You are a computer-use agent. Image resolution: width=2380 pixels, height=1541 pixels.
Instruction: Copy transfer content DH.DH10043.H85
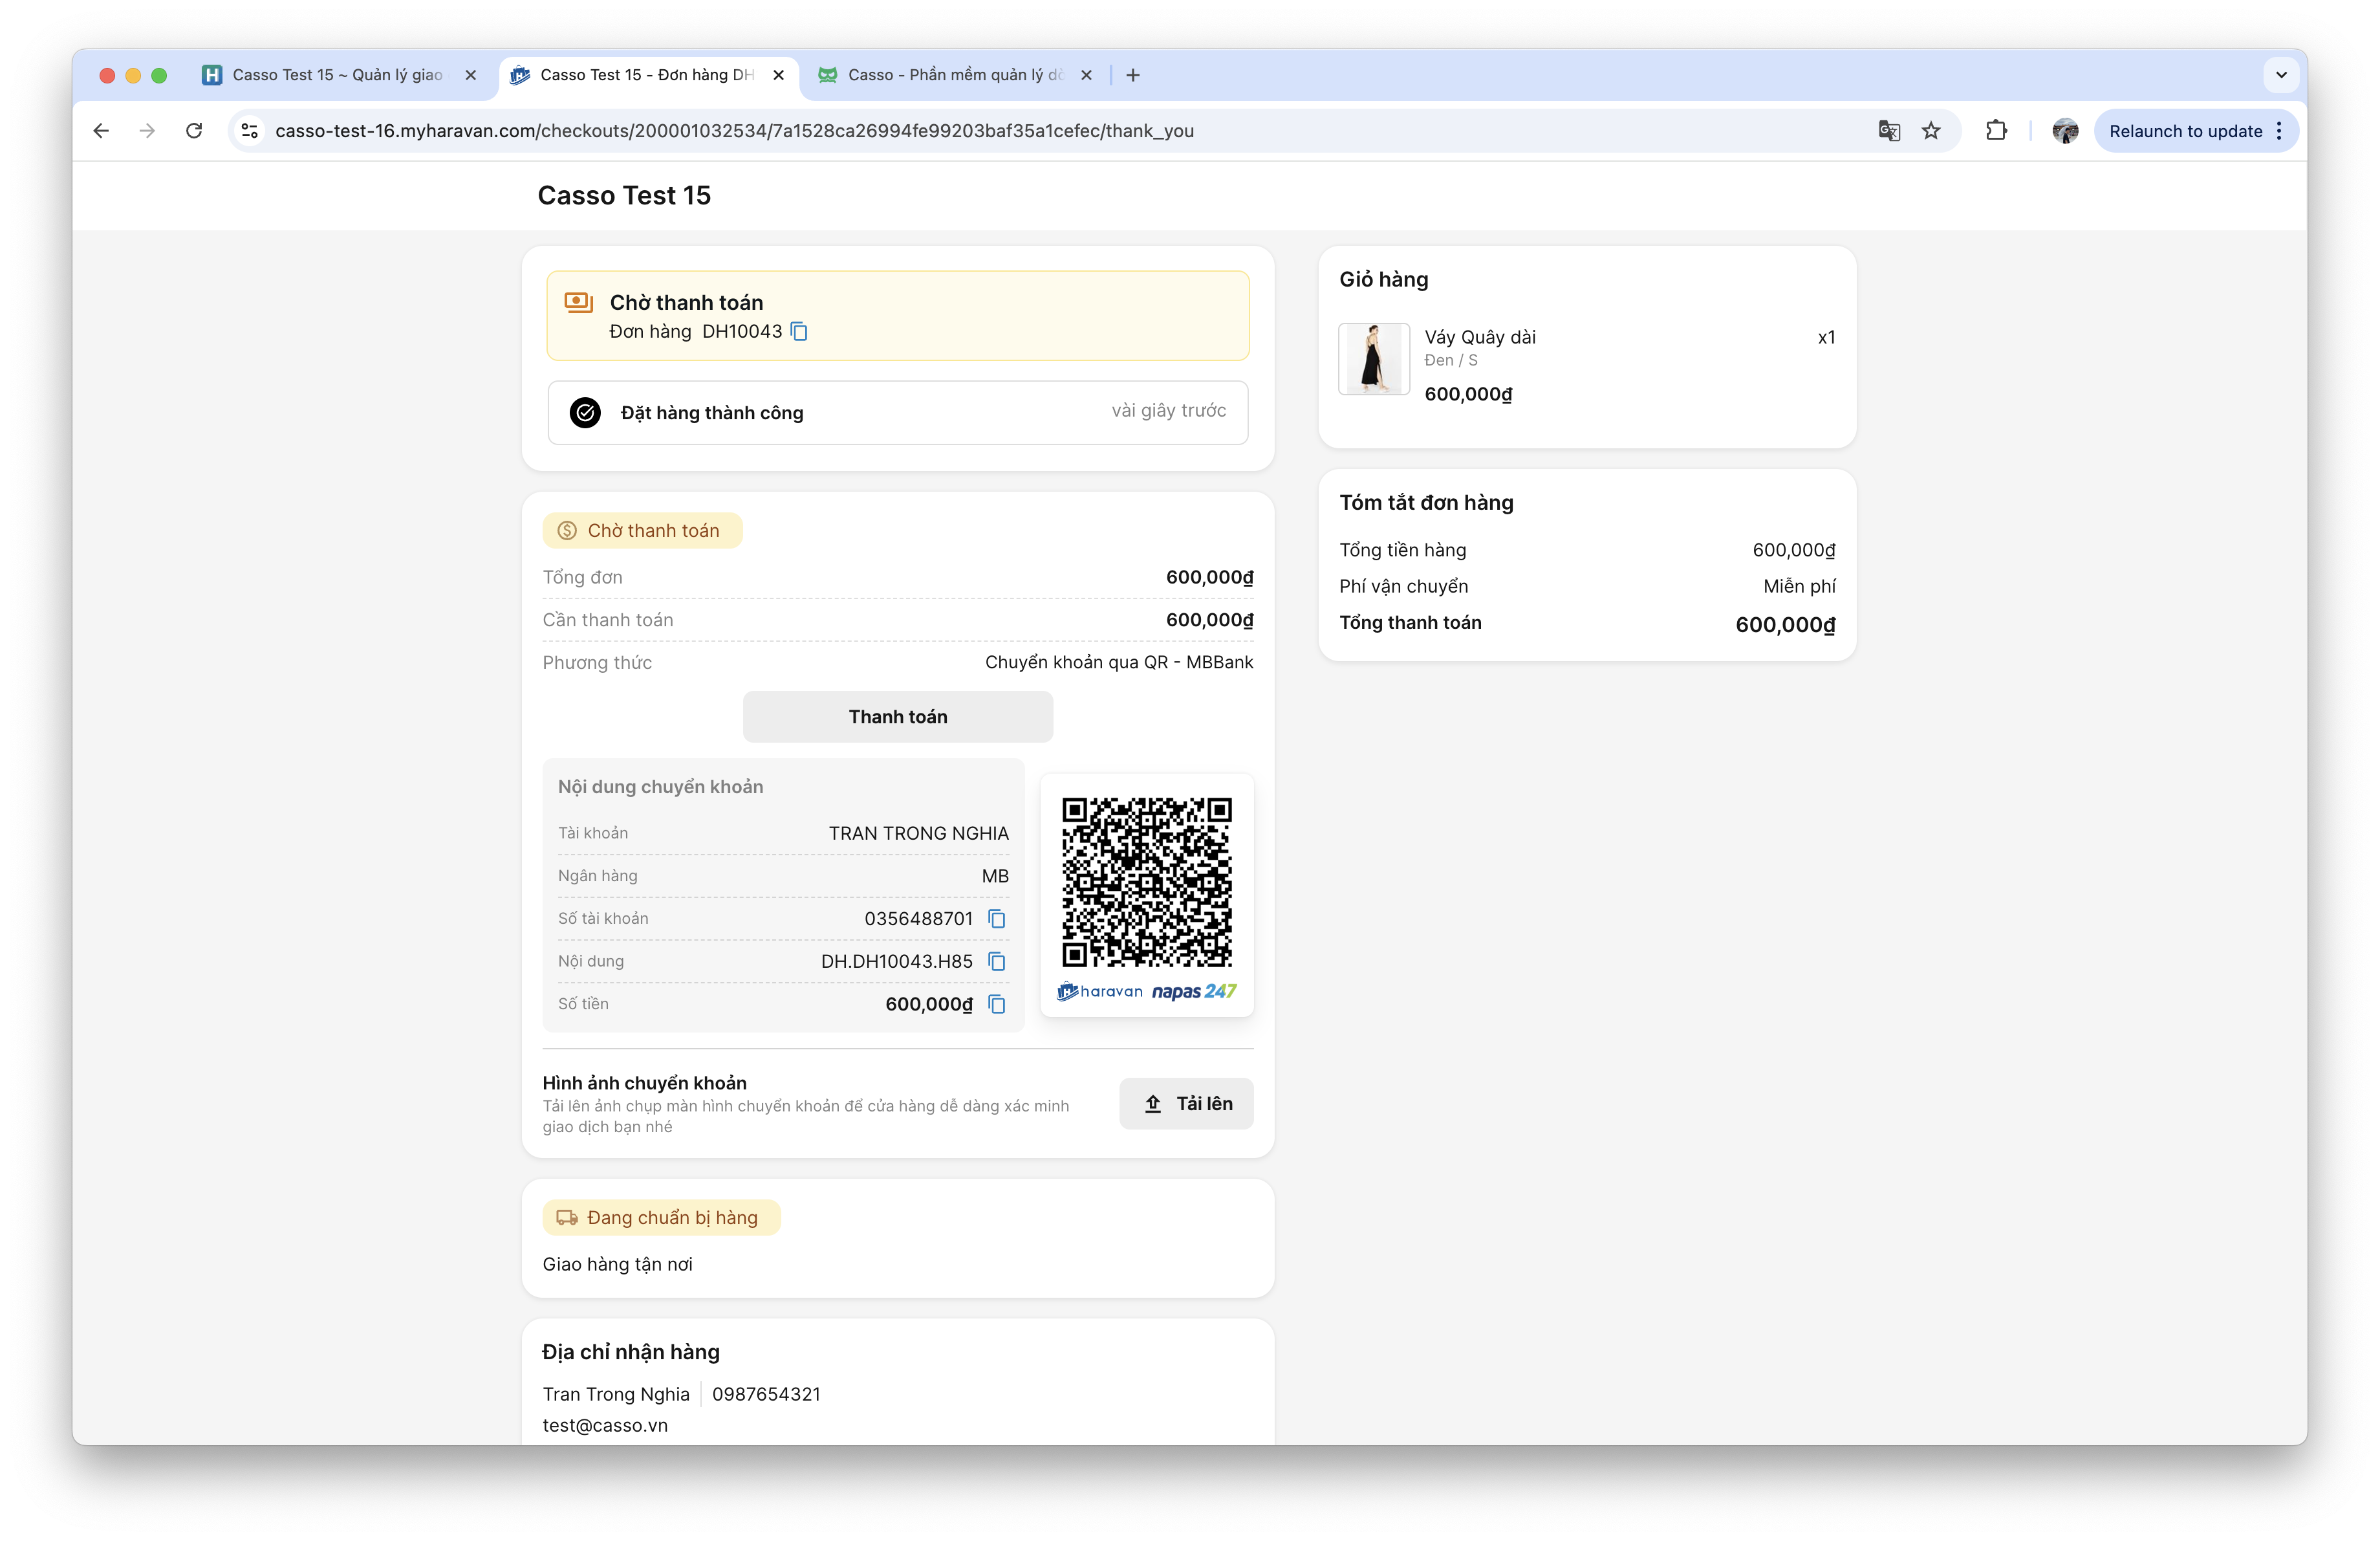996,961
